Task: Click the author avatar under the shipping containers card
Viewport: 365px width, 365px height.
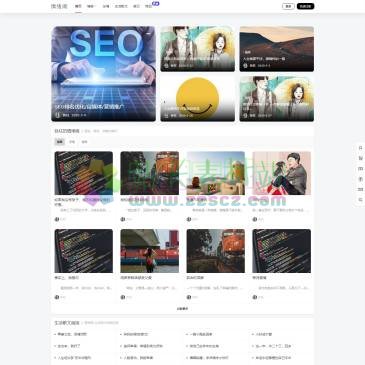Action: tap(123, 297)
